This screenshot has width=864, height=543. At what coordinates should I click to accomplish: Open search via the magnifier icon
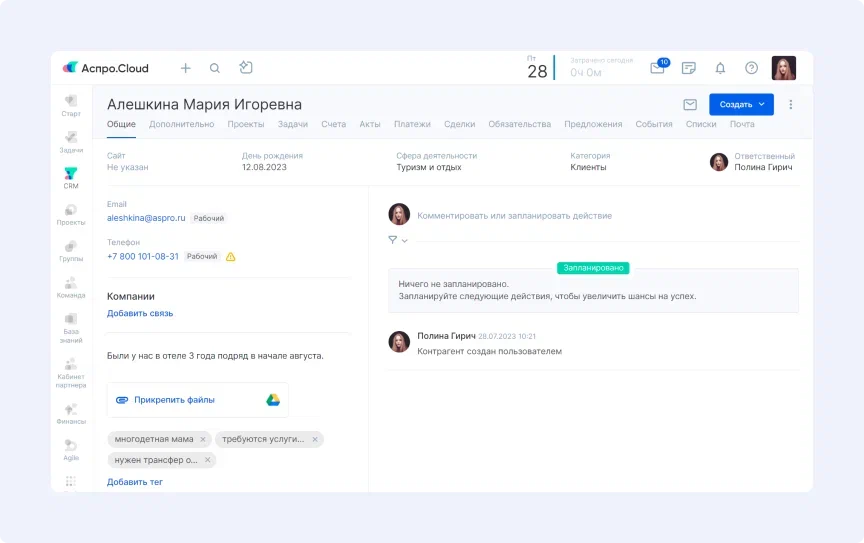click(215, 68)
